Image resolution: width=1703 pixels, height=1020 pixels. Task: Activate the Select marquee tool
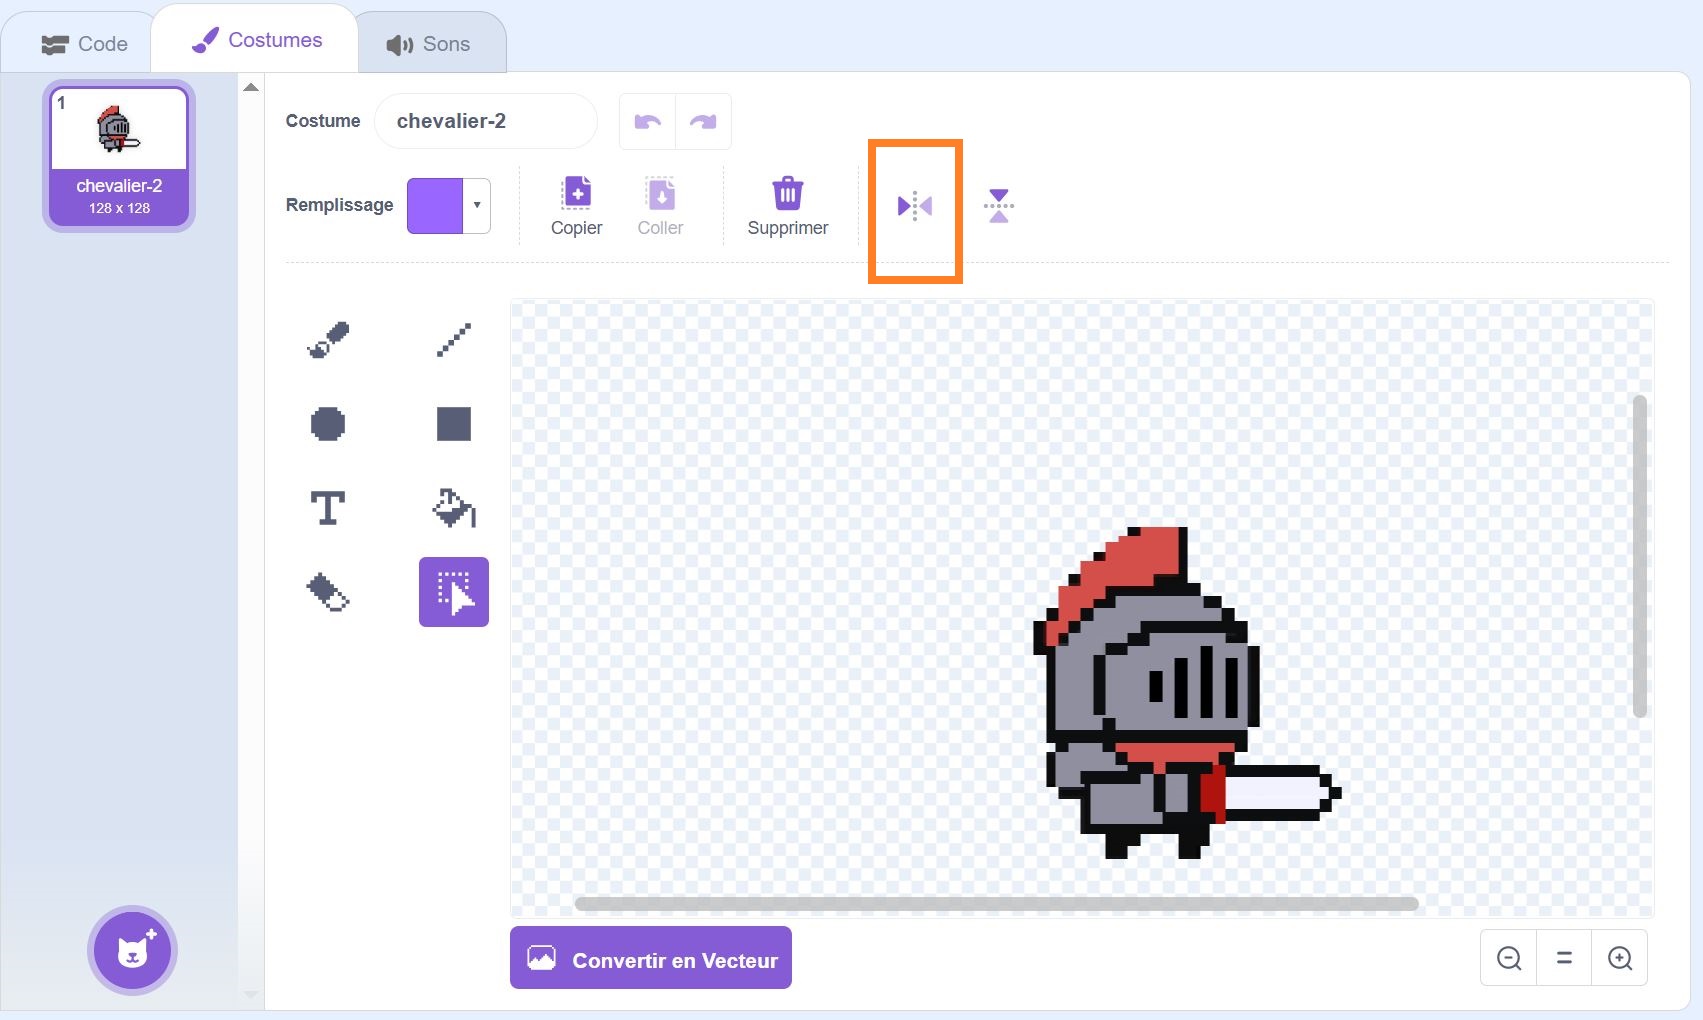[453, 592]
